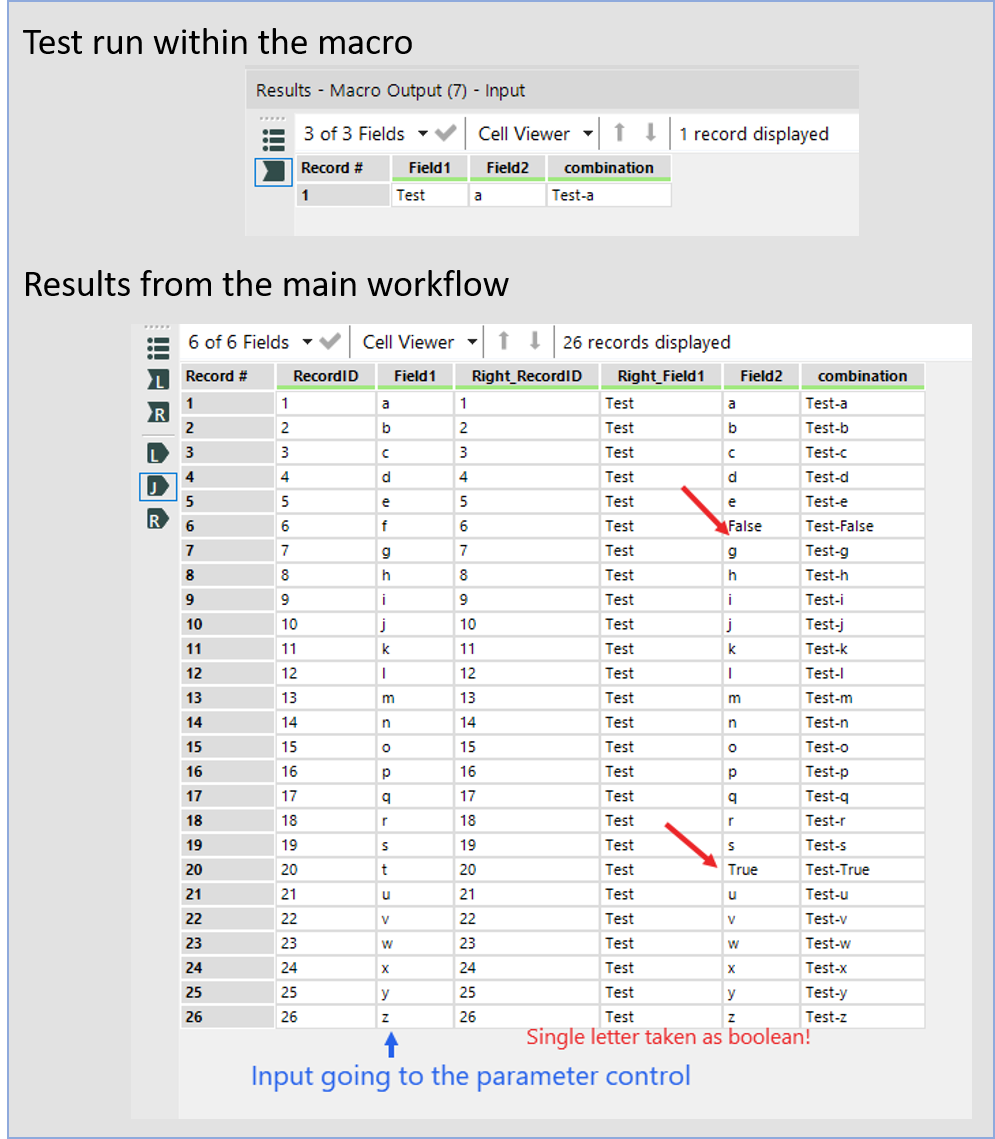Select the Macro Output anchor icon
Image resolution: width=995 pixels, height=1139 pixels.
[x=273, y=172]
